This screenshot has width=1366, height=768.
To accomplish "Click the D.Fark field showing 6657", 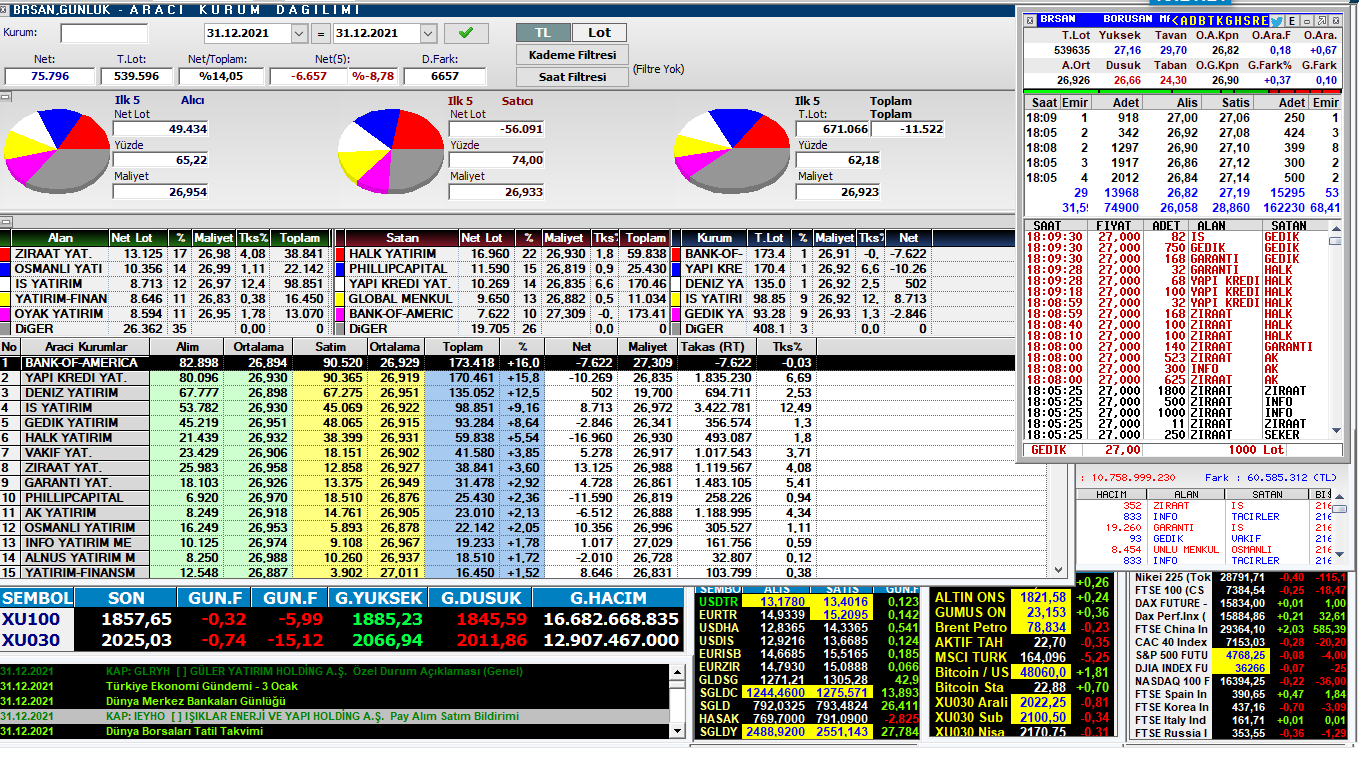I will tap(445, 76).
